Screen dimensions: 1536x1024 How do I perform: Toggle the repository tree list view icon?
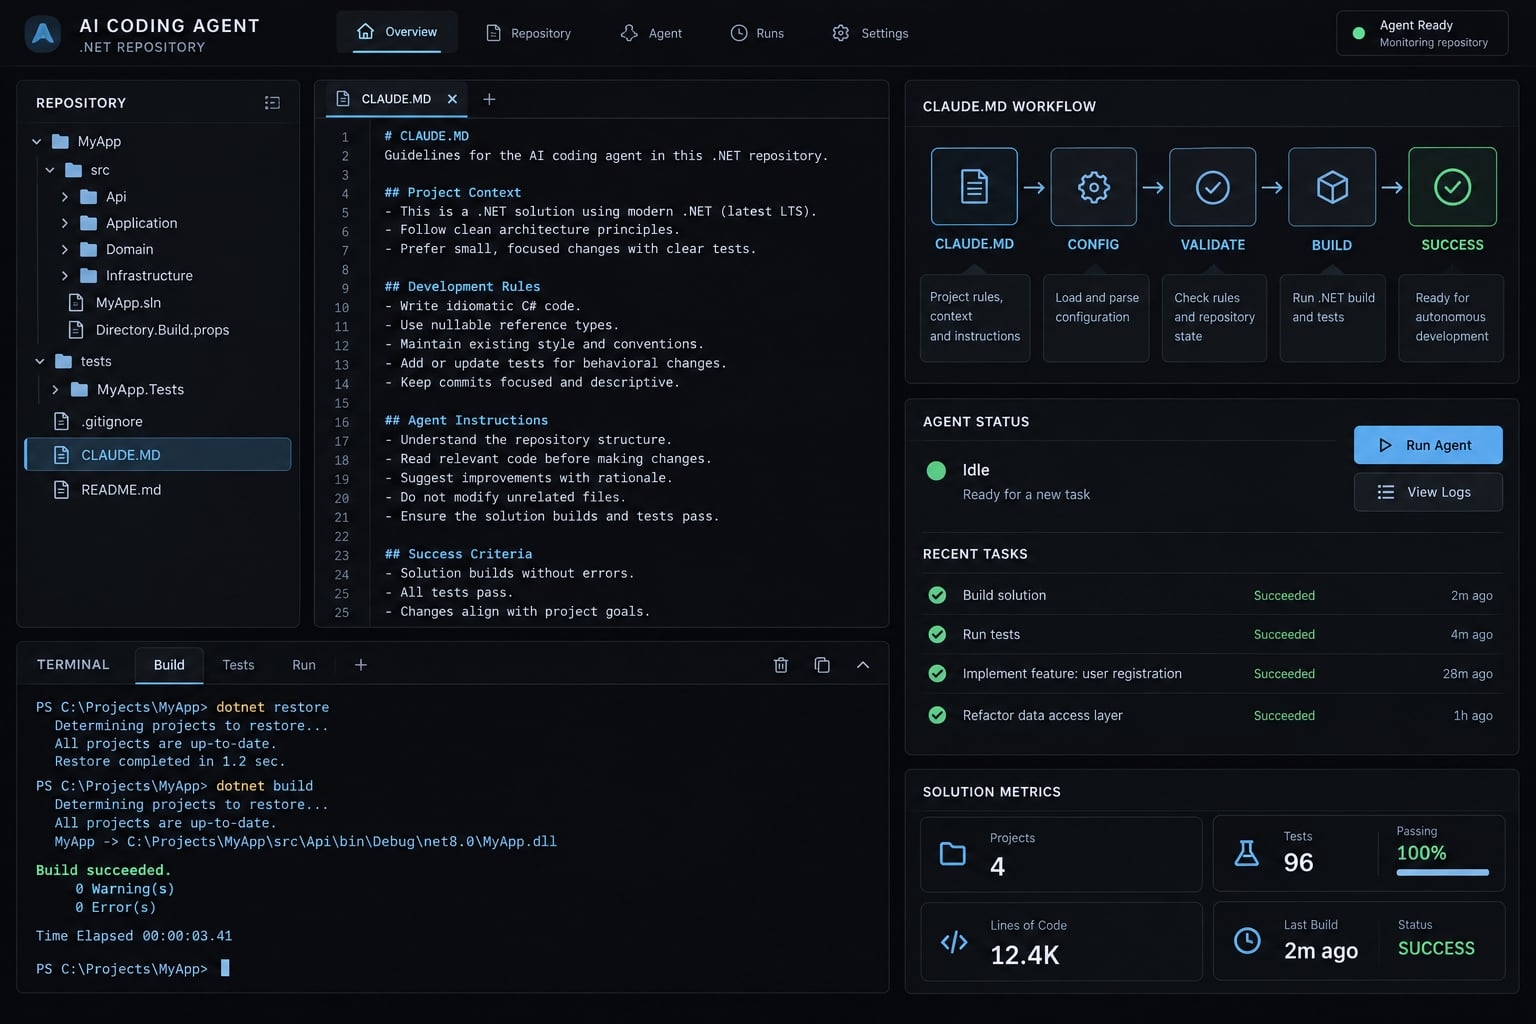272,103
